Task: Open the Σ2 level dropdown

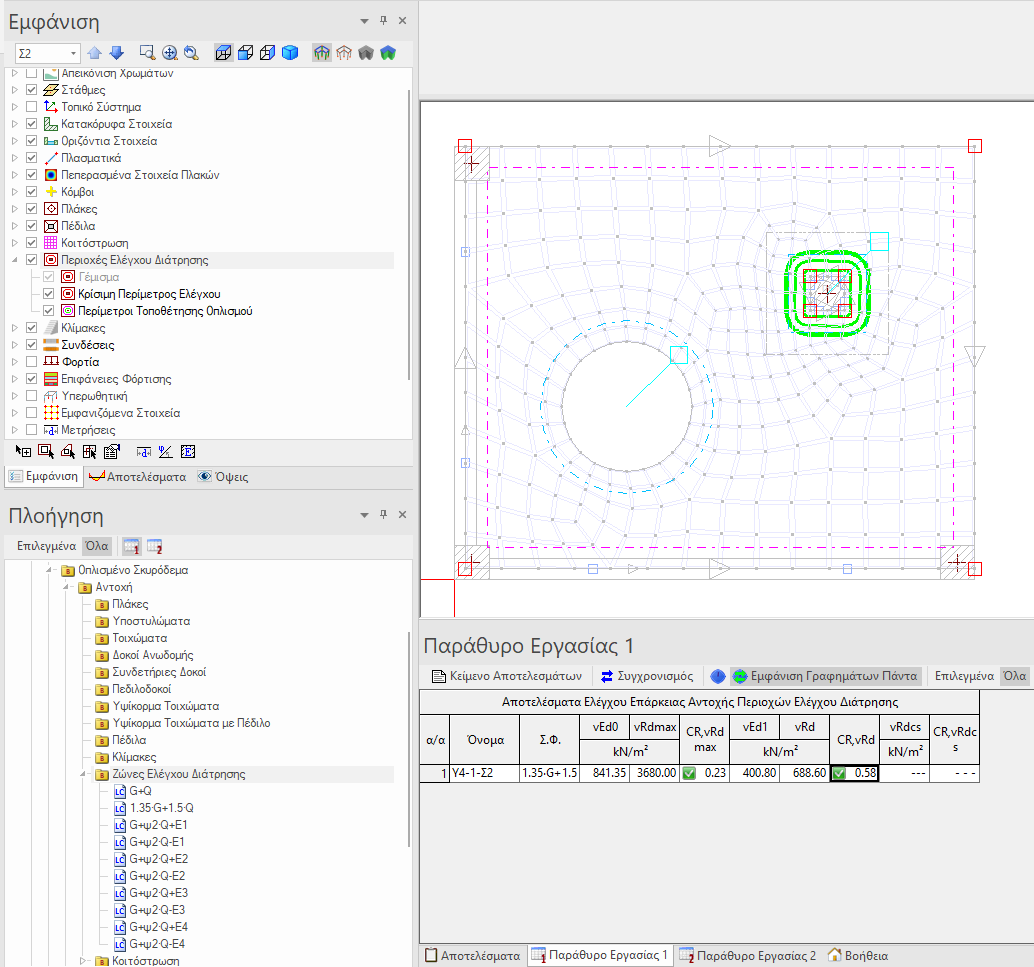Action: pos(74,53)
